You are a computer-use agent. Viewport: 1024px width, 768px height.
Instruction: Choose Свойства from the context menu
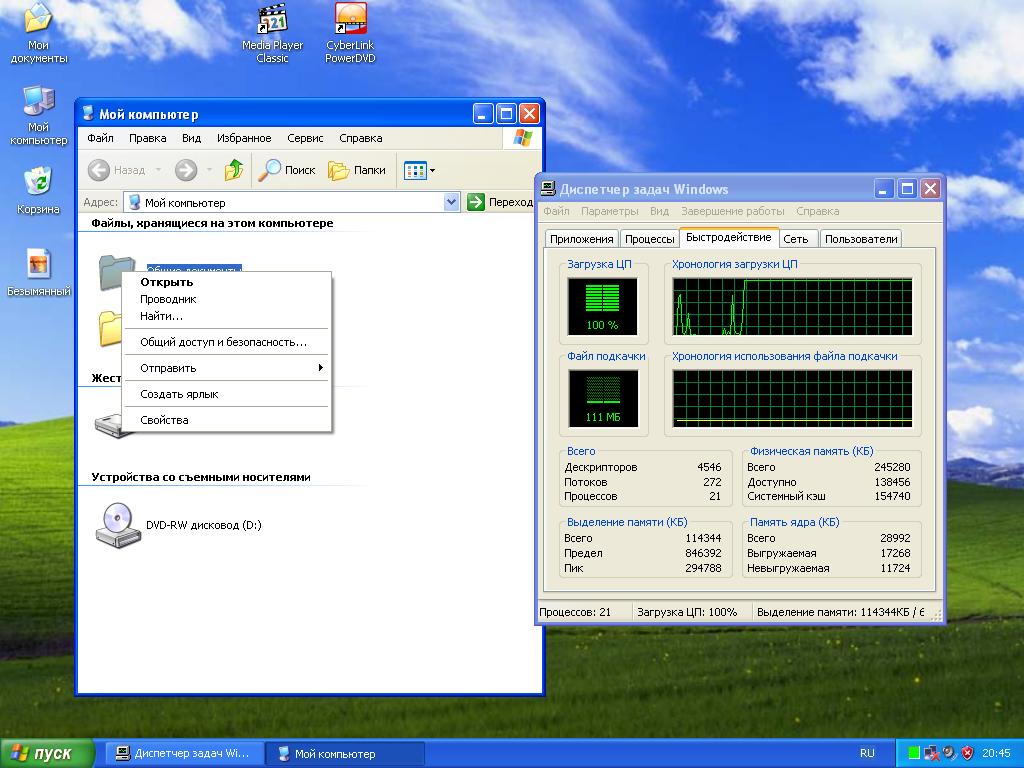pyautogui.click(x=226, y=421)
